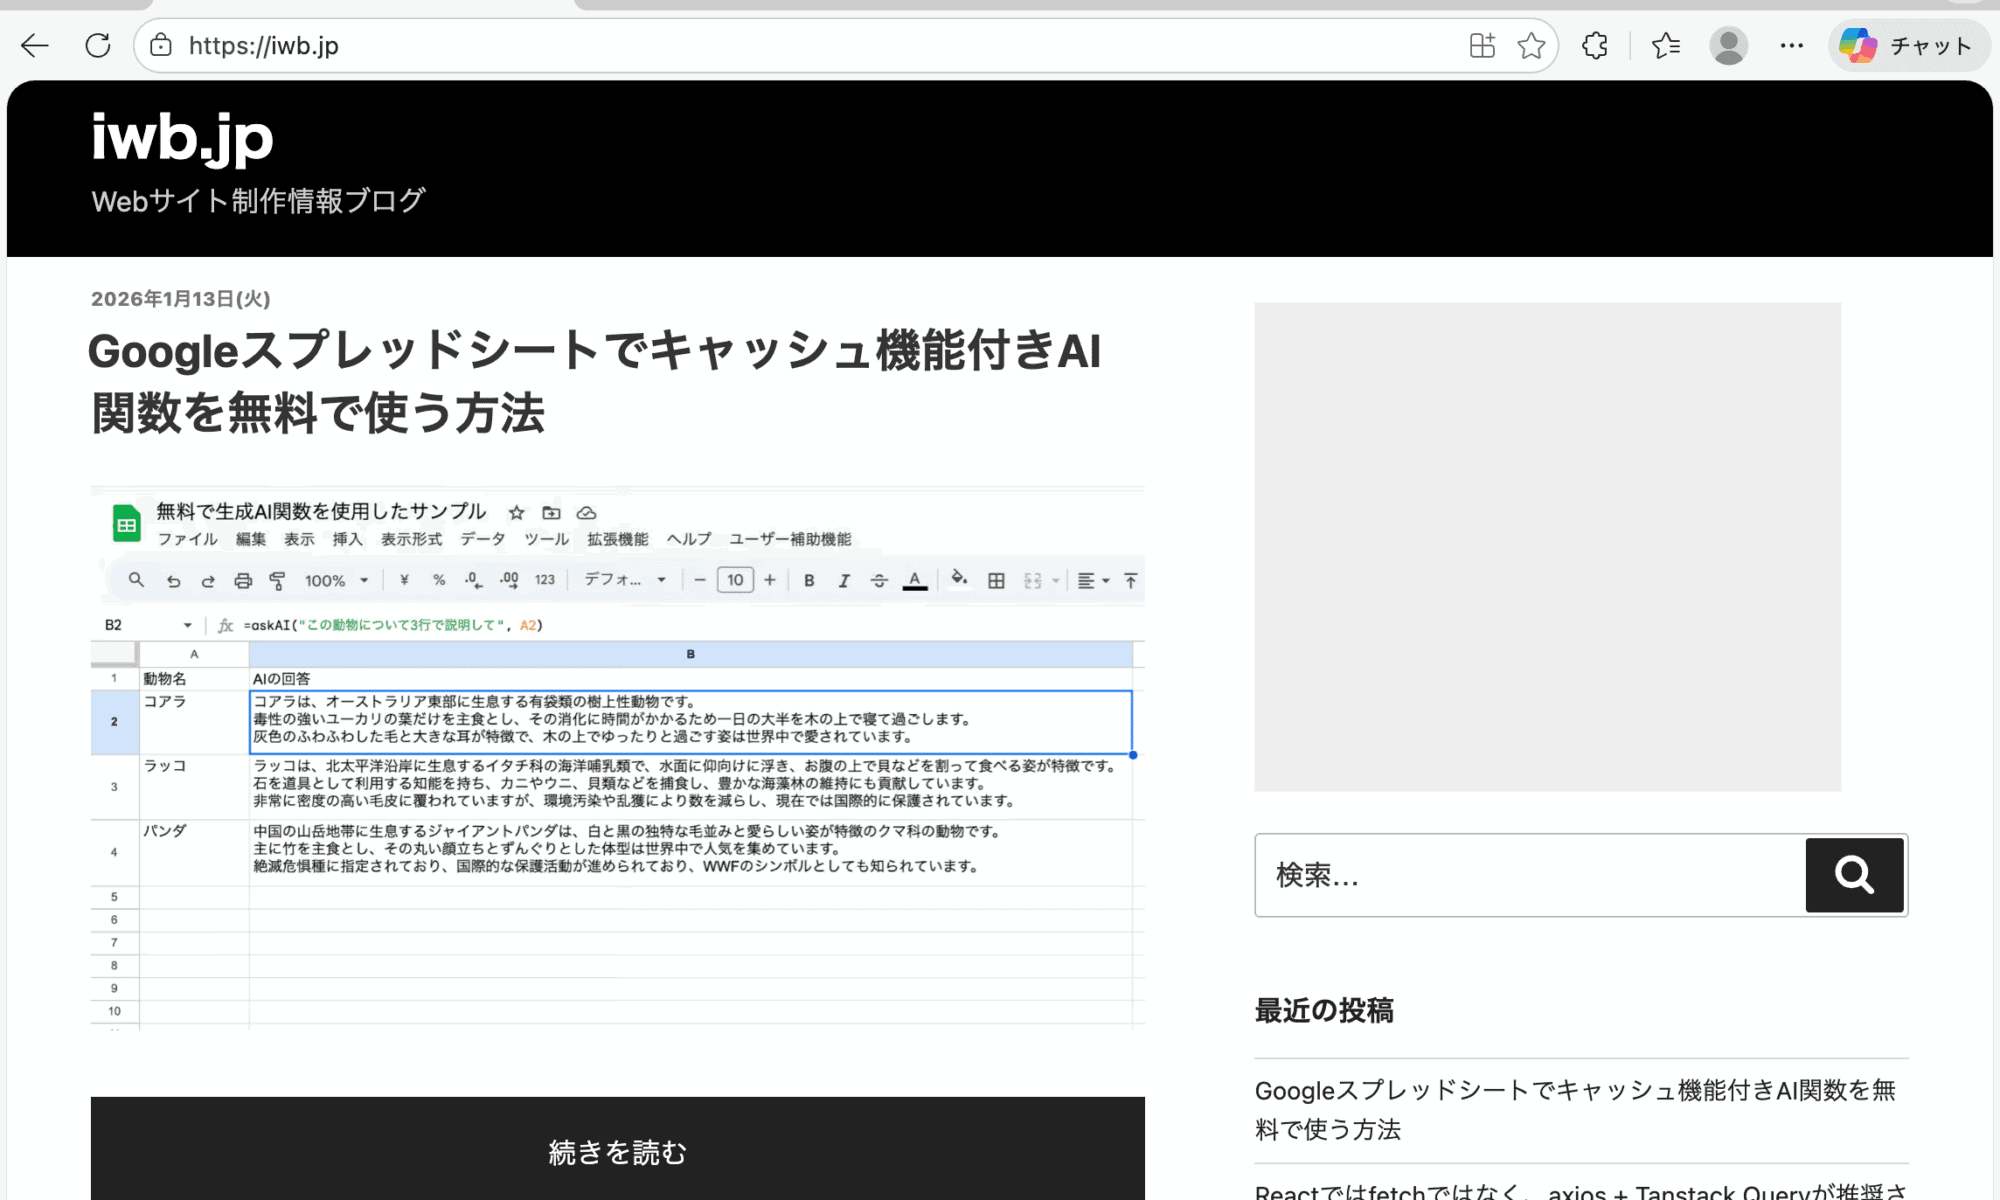Image resolution: width=2000 pixels, height=1200 pixels.
Task: Open the font dropdown showing デフォ...
Action: tap(622, 580)
